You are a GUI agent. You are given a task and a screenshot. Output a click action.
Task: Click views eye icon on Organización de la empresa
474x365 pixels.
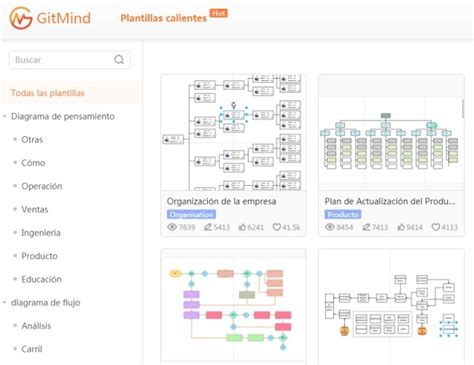click(x=172, y=227)
